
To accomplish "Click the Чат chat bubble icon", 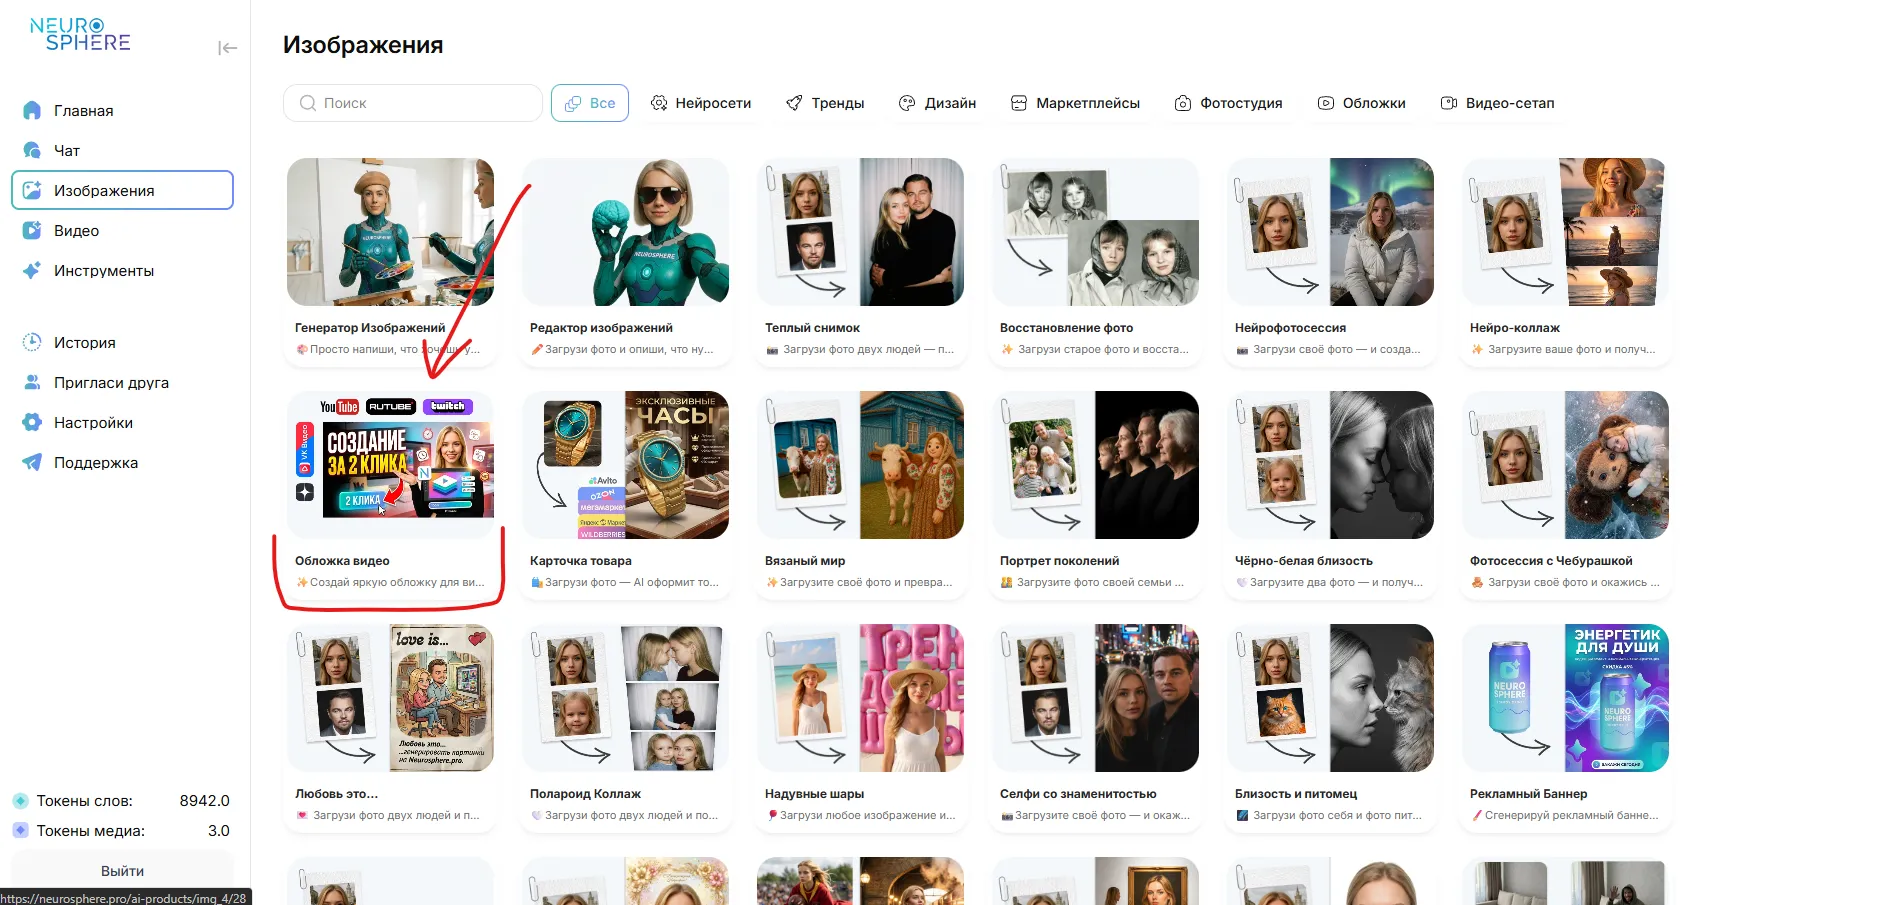I will pos(32,150).
